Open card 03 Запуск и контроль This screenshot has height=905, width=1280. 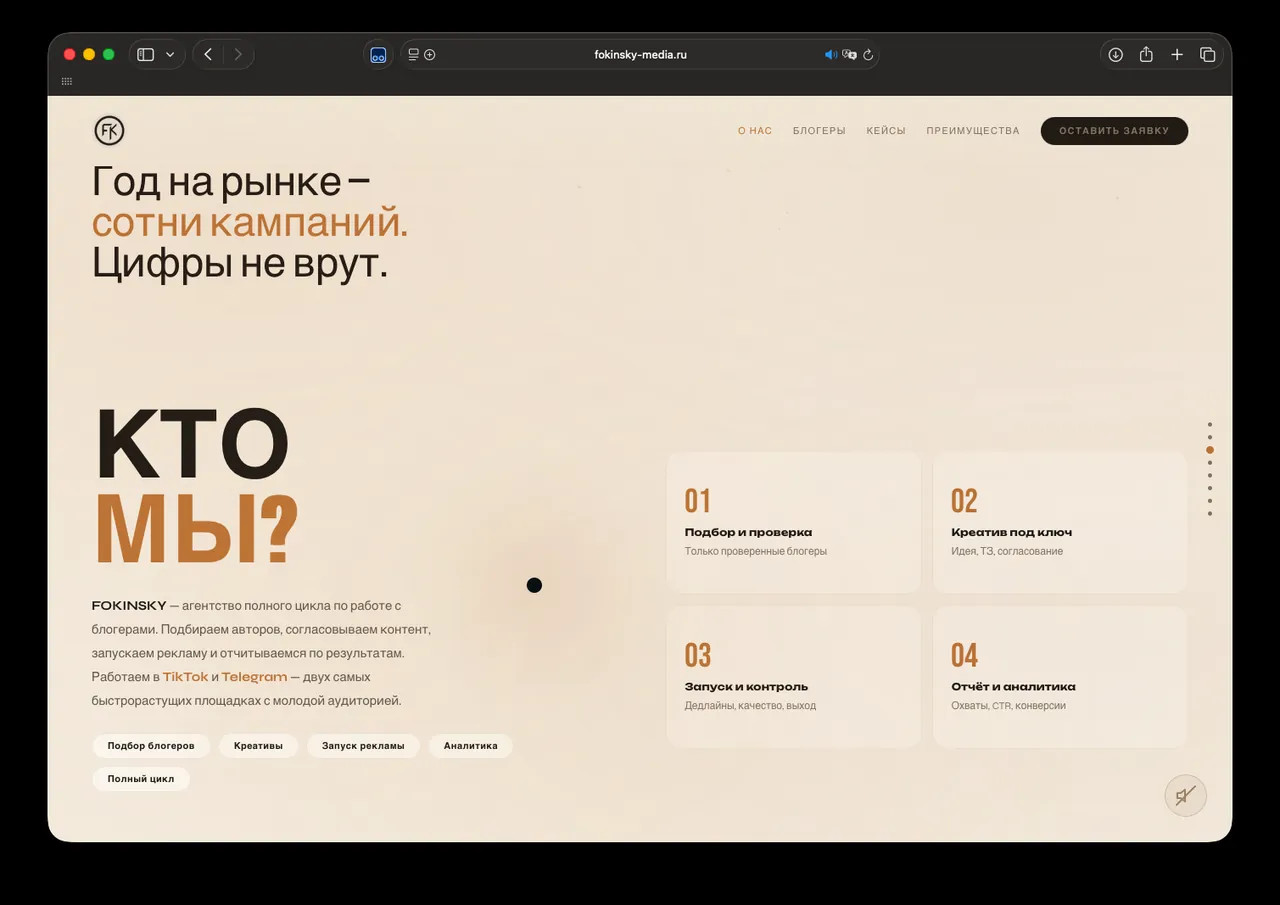[x=793, y=677]
